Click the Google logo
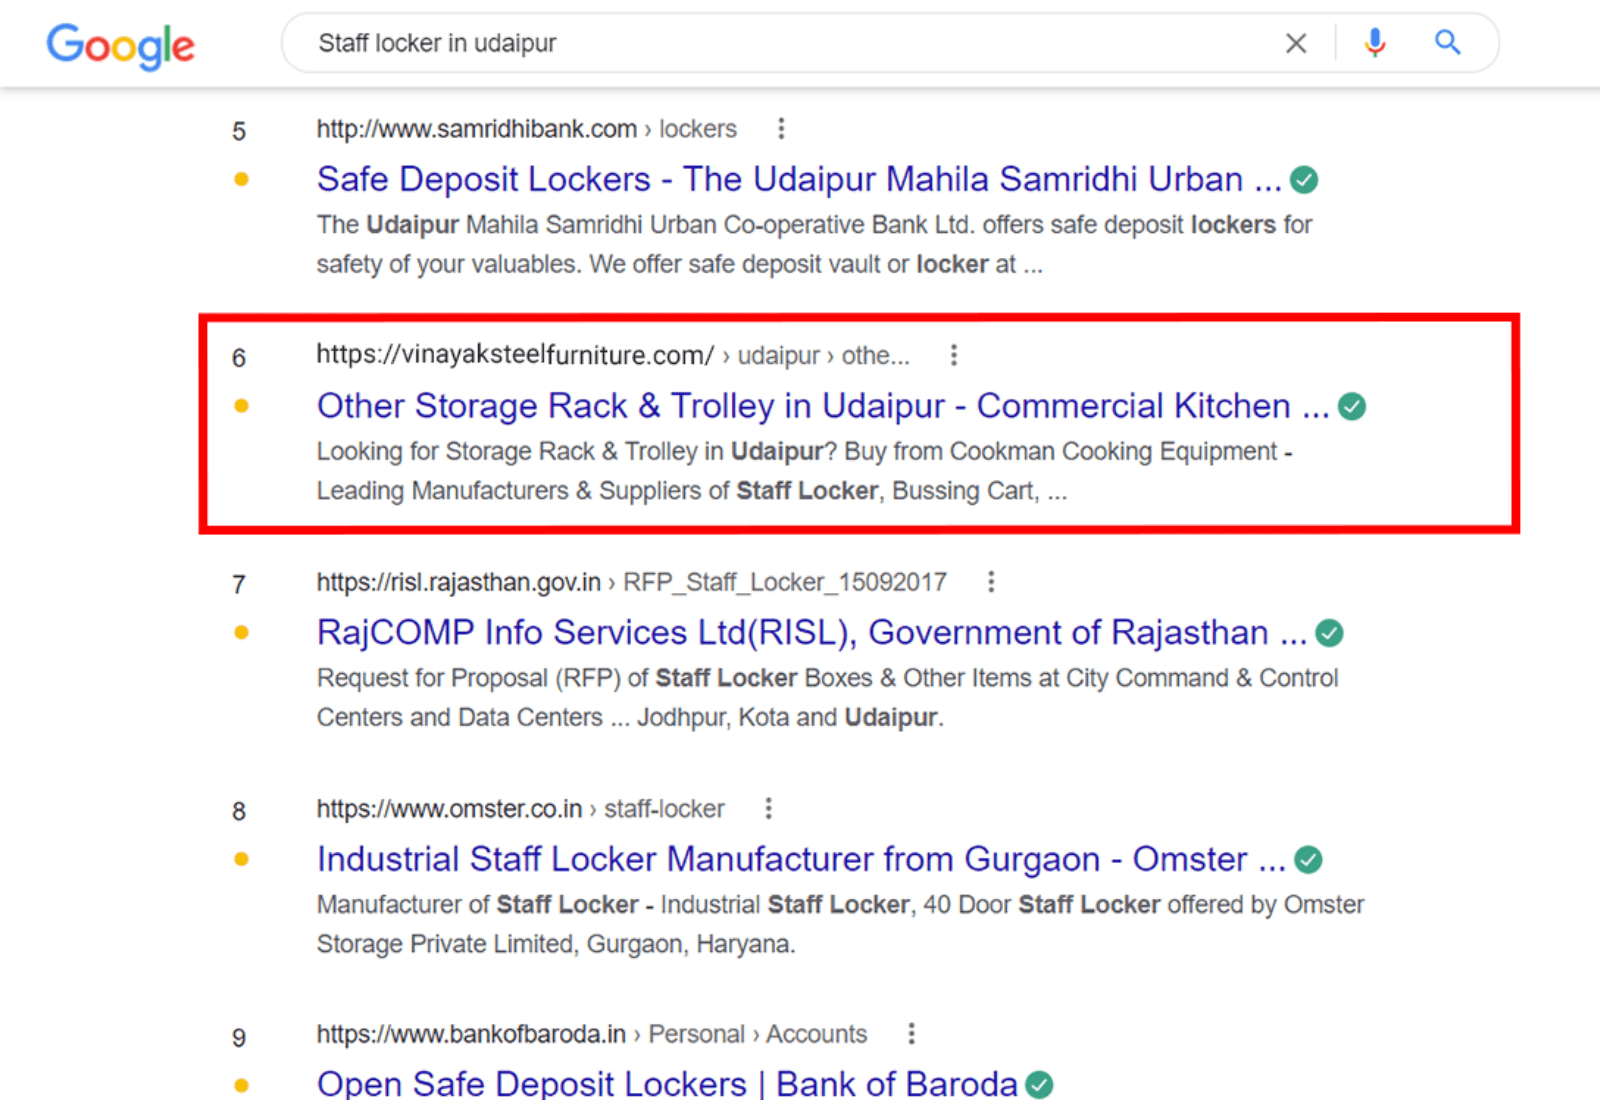Viewport: 1600px width, 1100px height. click(120, 45)
